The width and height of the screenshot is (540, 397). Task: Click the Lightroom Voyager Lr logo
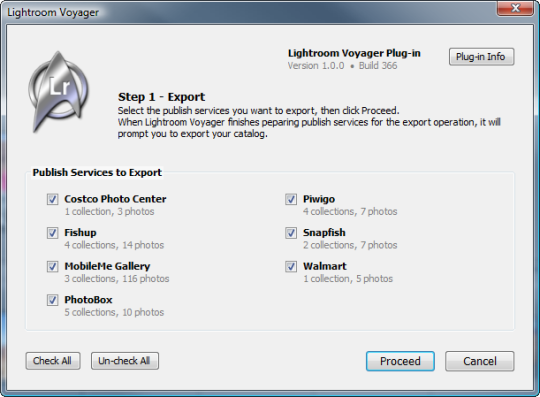point(59,92)
